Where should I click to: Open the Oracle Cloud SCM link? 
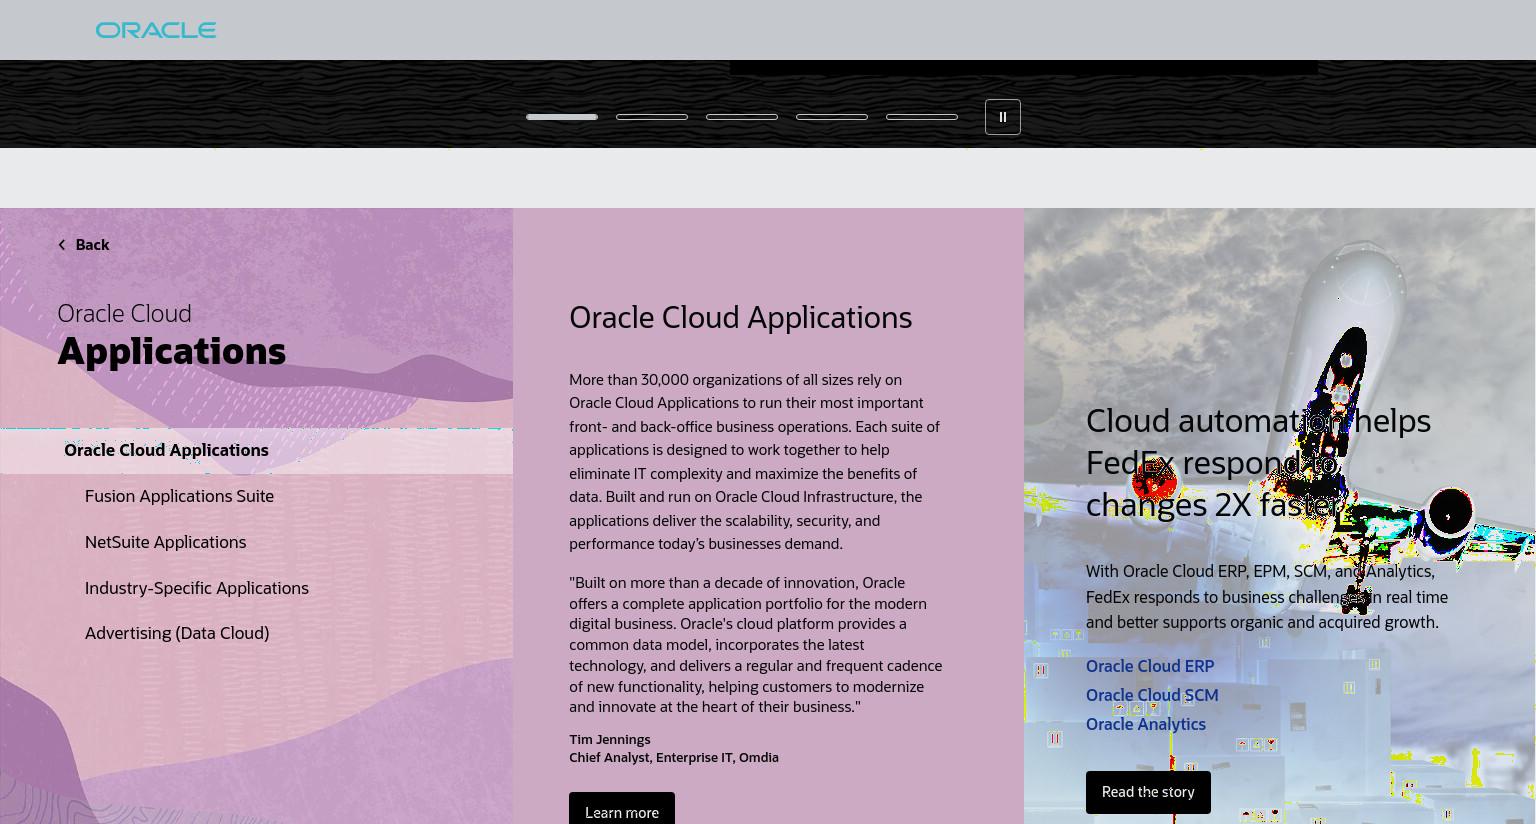(x=1152, y=695)
